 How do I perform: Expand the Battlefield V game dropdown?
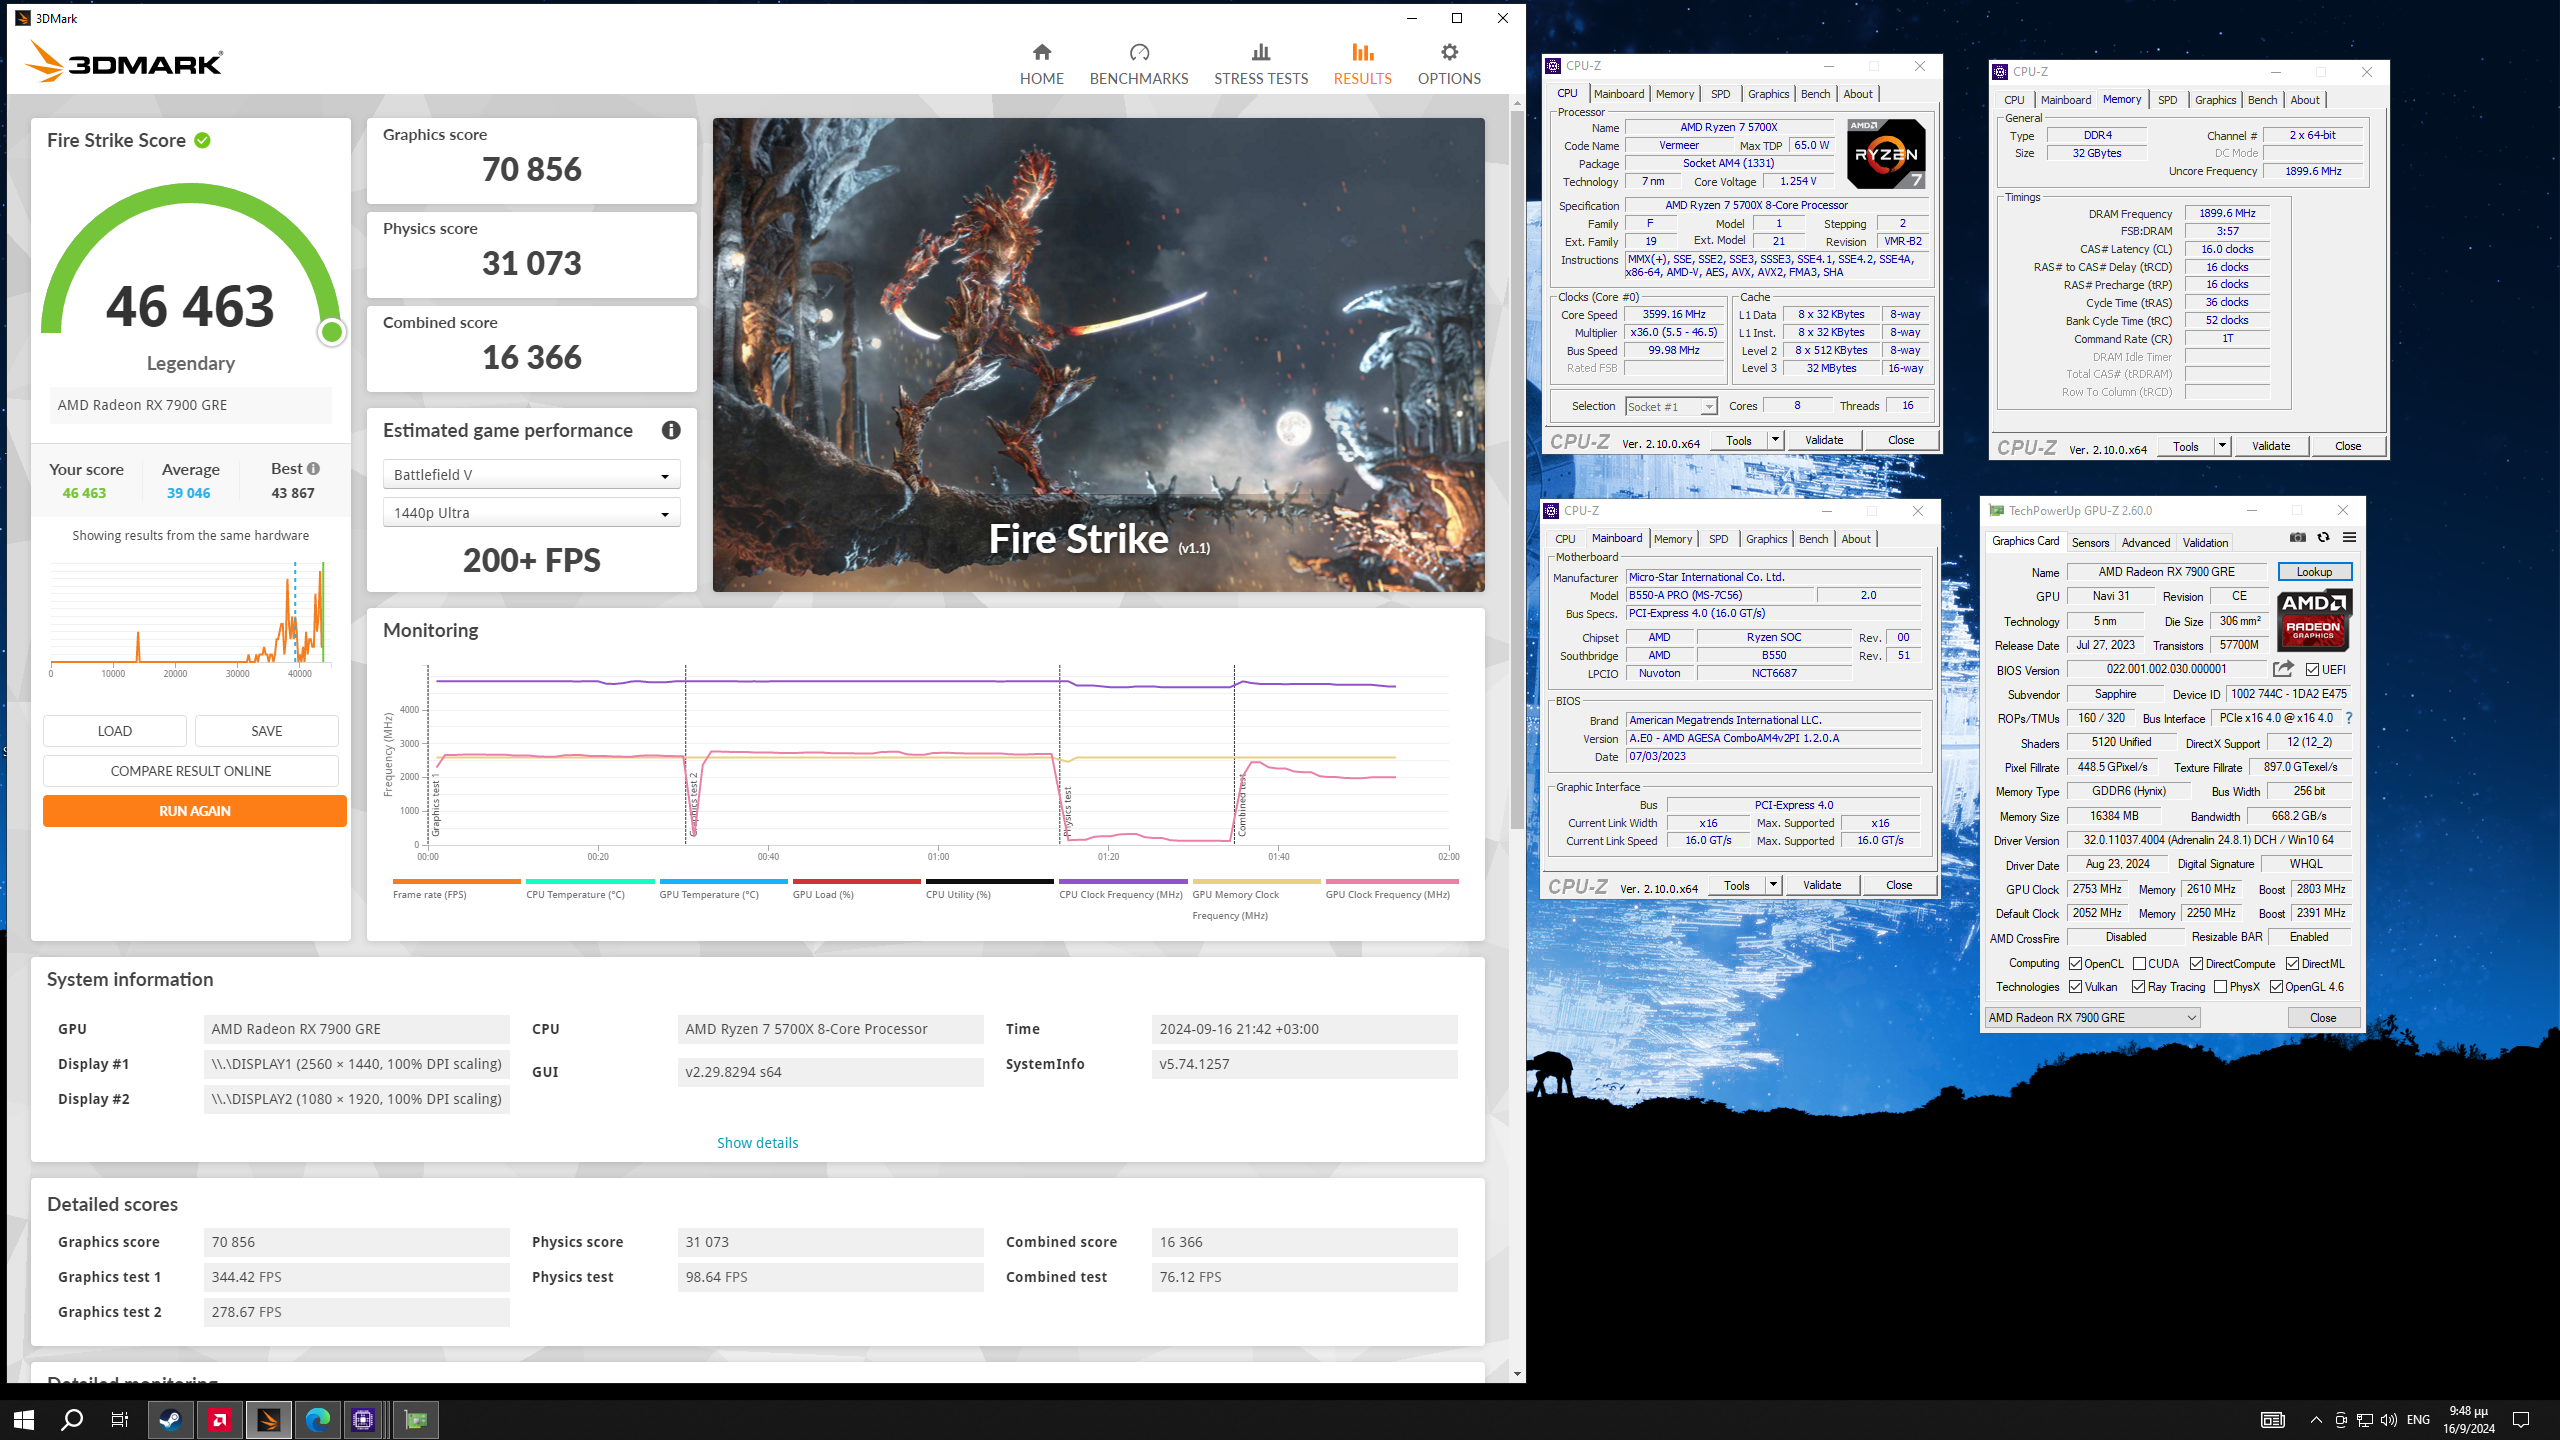pyautogui.click(x=531, y=475)
